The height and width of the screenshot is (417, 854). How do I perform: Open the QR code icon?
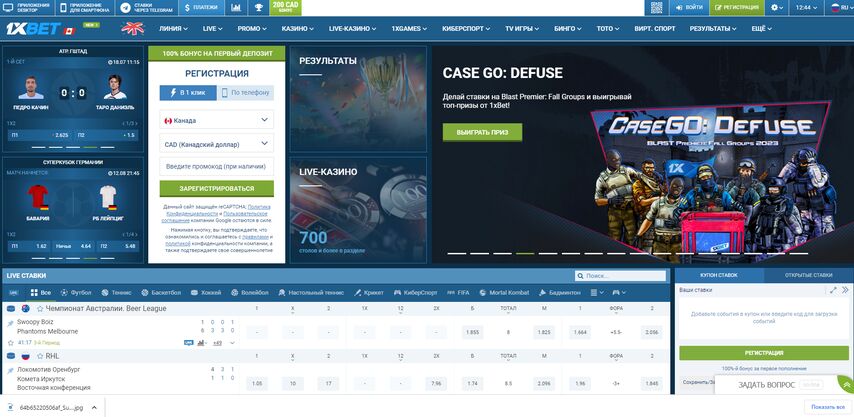[x=656, y=8]
